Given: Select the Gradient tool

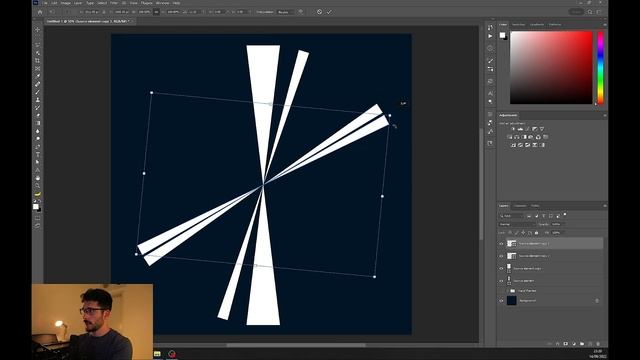Looking at the screenshot, I should [38, 123].
